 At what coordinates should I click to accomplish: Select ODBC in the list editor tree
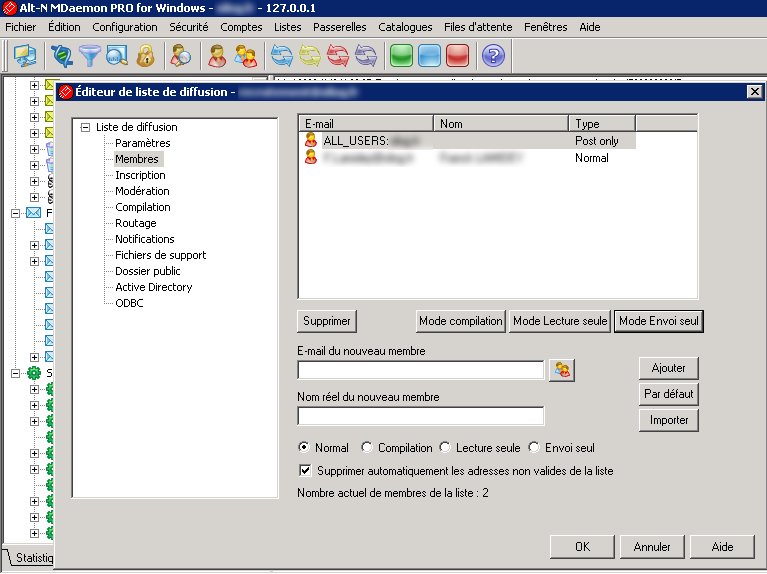[x=129, y=303]
